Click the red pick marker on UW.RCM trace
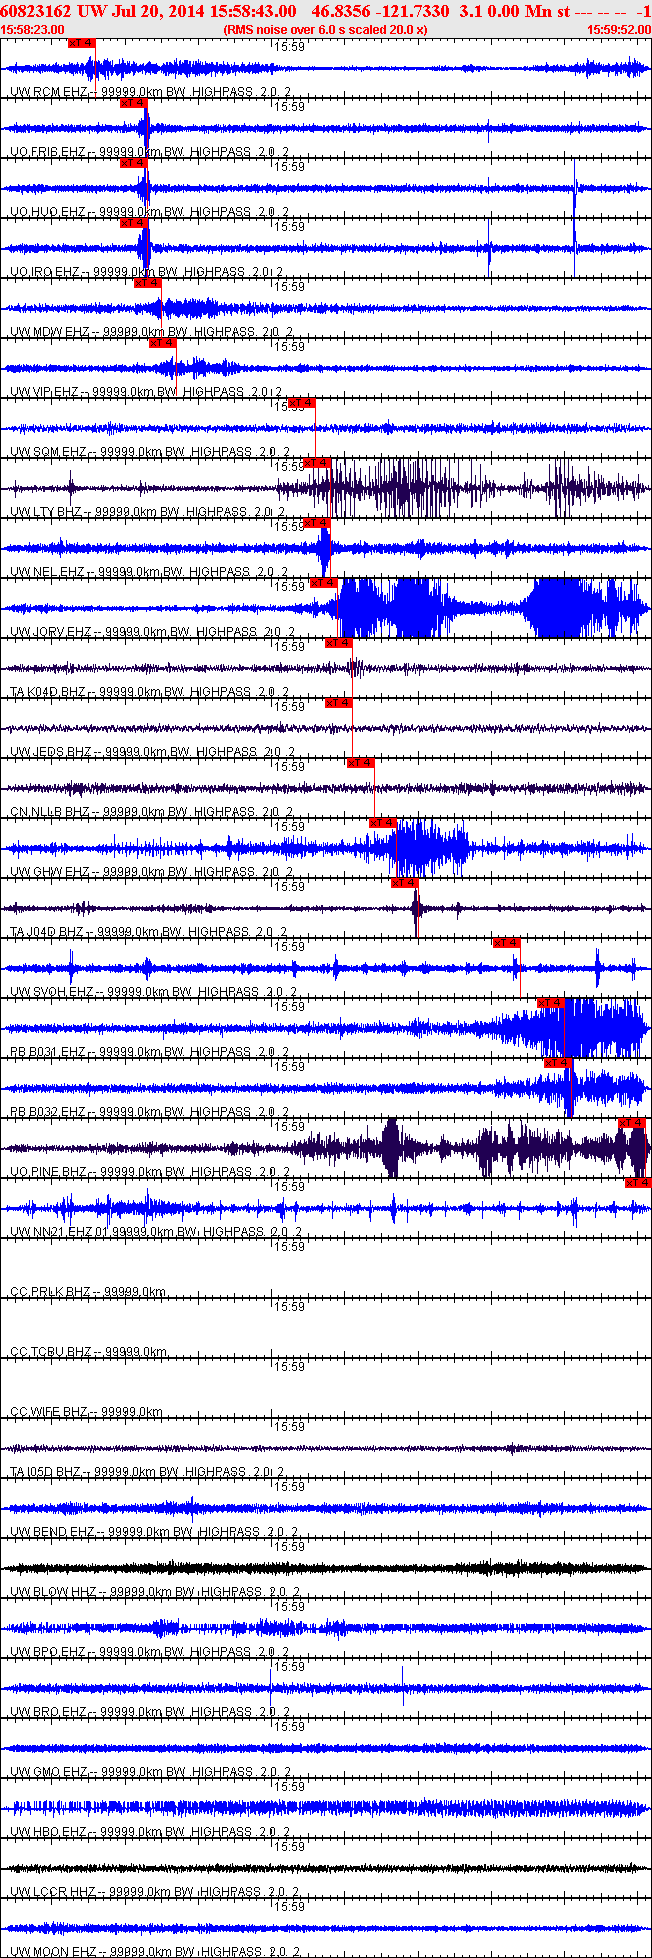 [82, 43]
